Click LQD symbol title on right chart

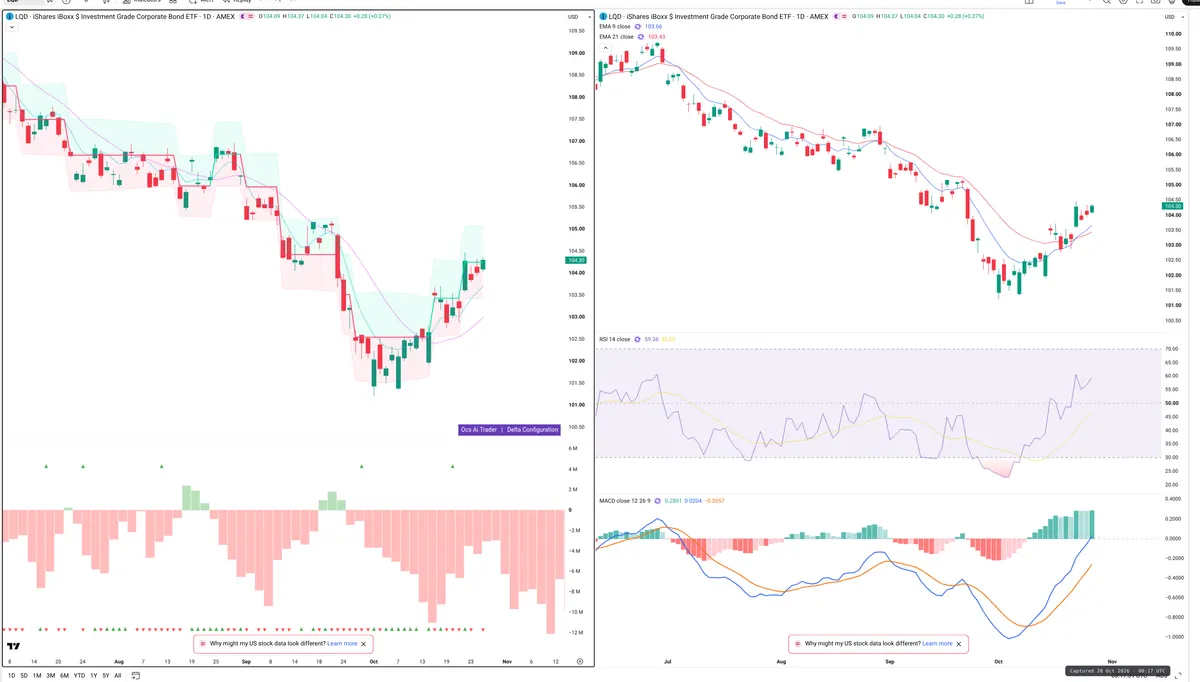720,17
